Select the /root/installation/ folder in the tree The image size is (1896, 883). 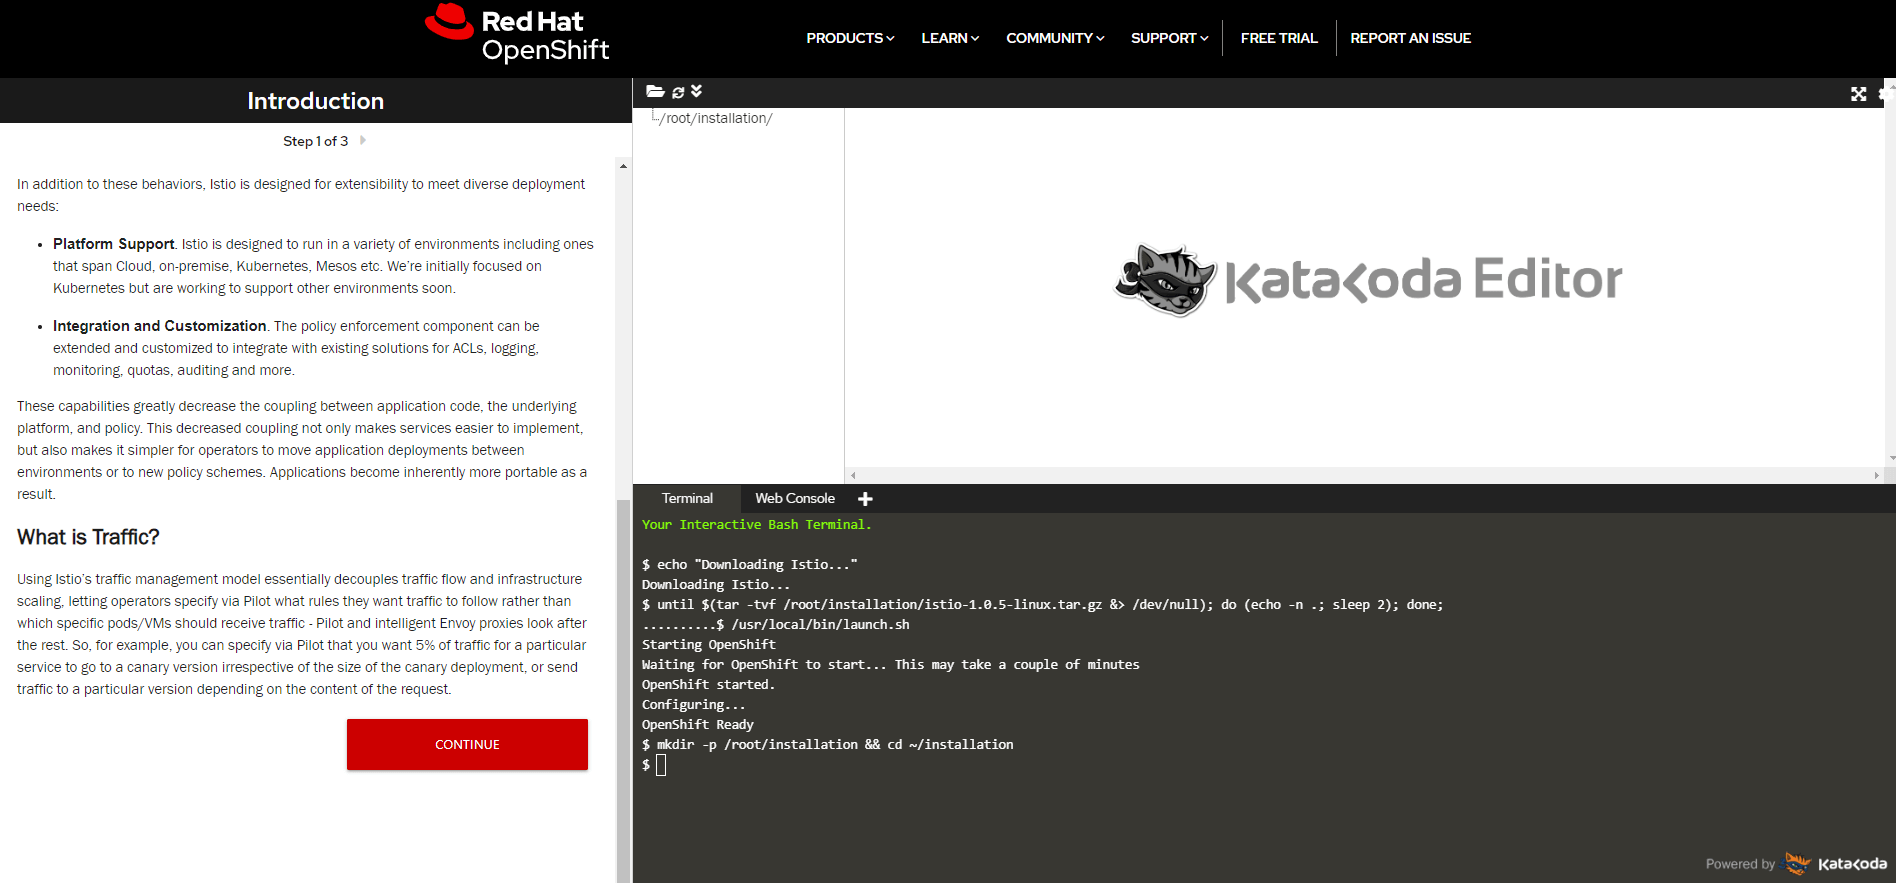[716, 118]
